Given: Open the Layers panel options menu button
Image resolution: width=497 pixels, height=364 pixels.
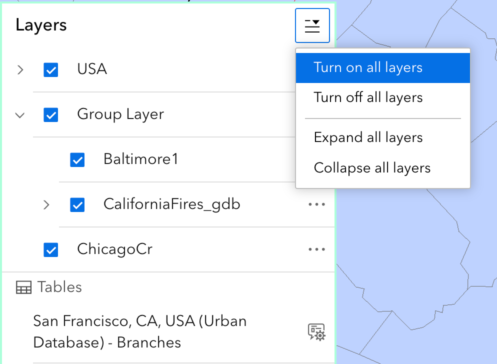Looking at the screenshot, I should [312, 26].
